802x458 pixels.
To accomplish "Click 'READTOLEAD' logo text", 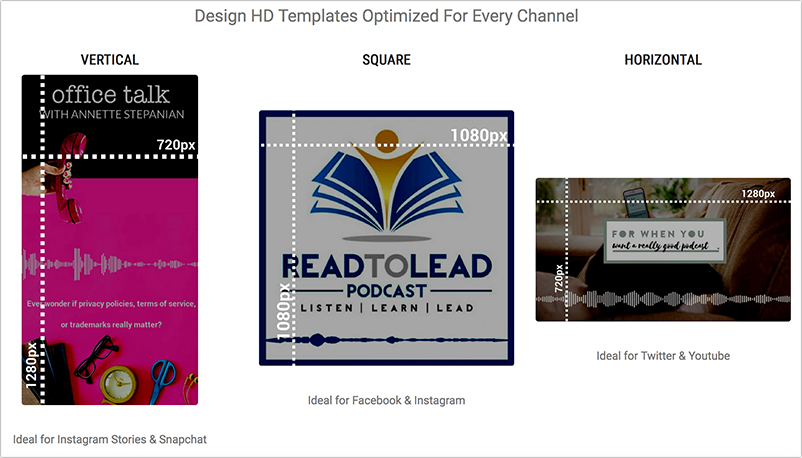I will 387,266.
